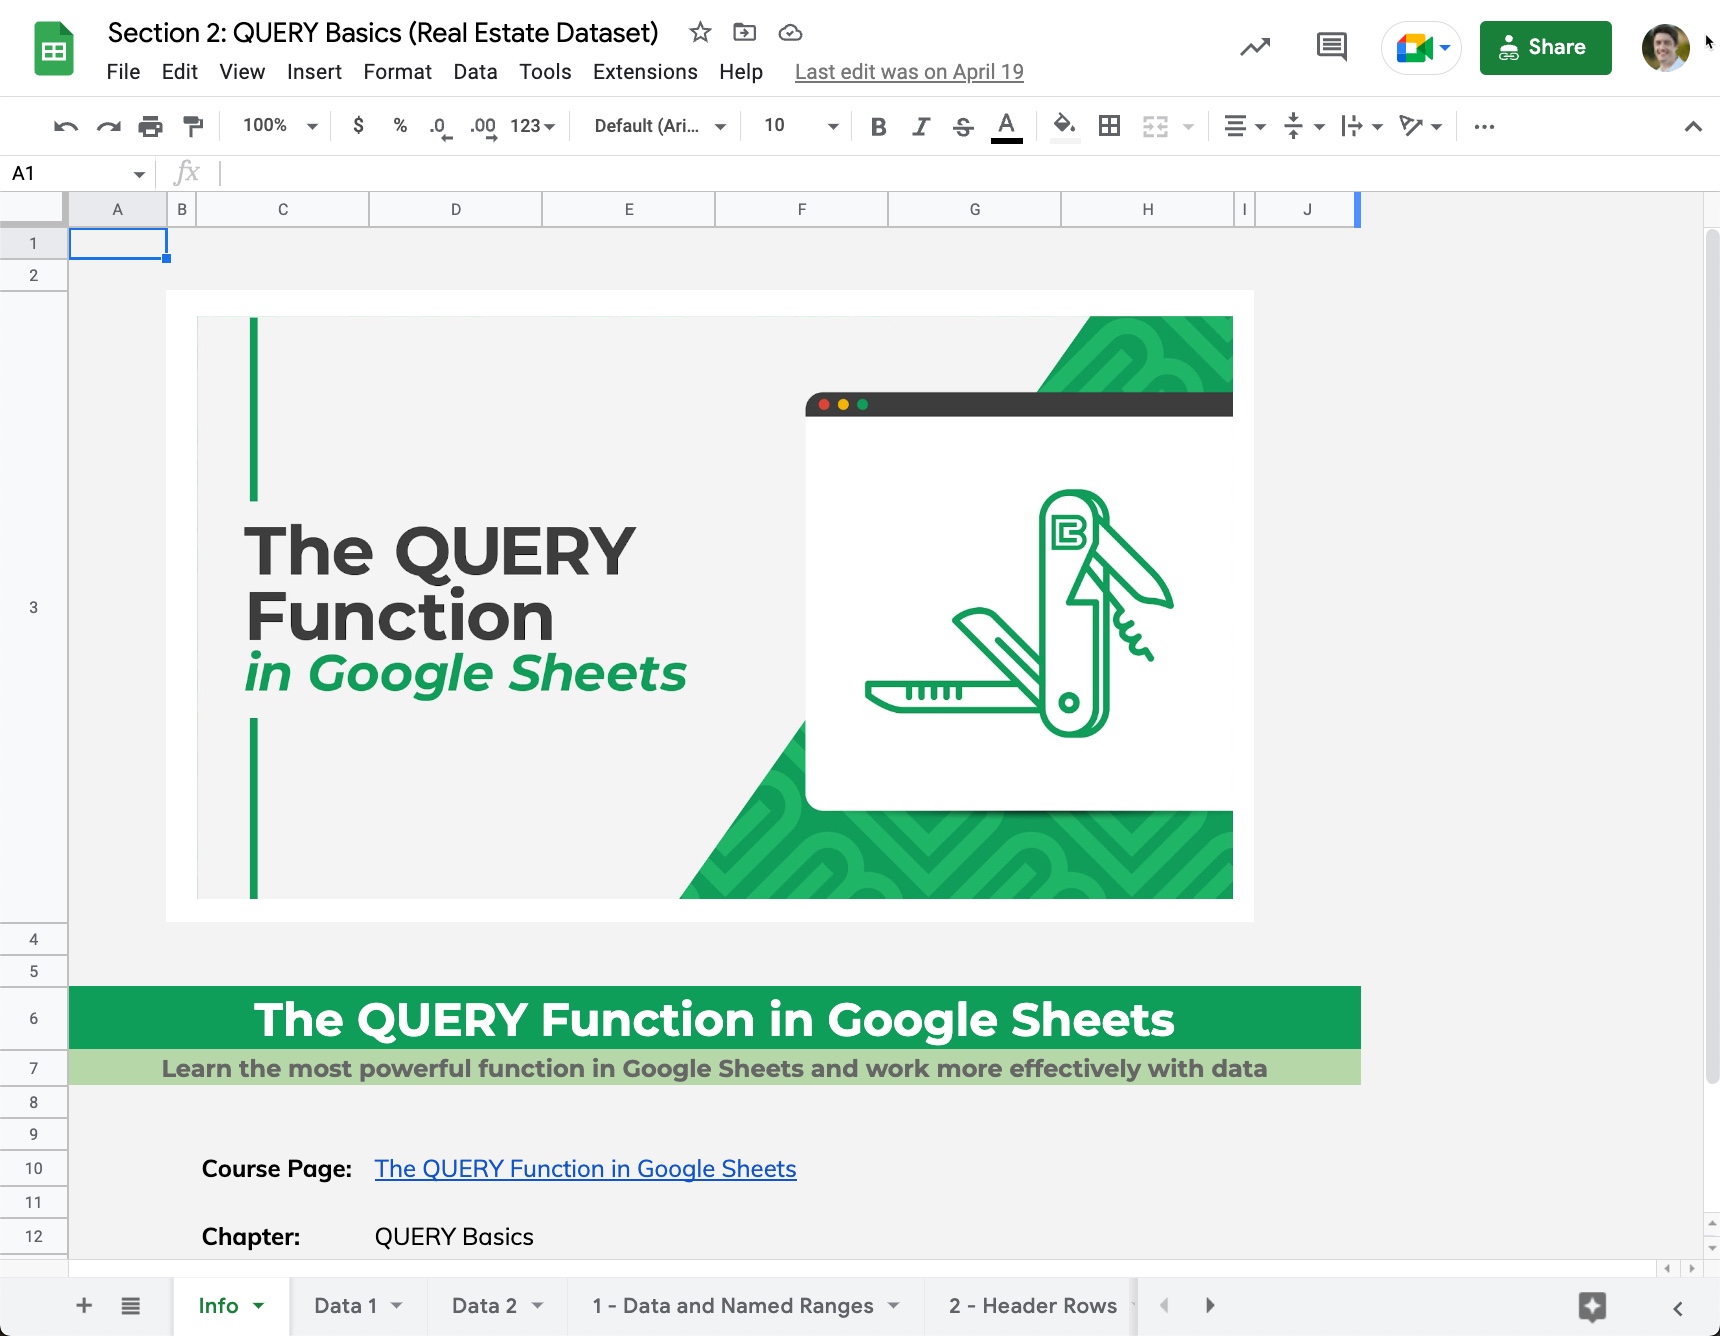This screenshot has height=1336, width=1720.
Task: Open the Borders tool
Action: pyautogui.click(x=1109, y=126)
